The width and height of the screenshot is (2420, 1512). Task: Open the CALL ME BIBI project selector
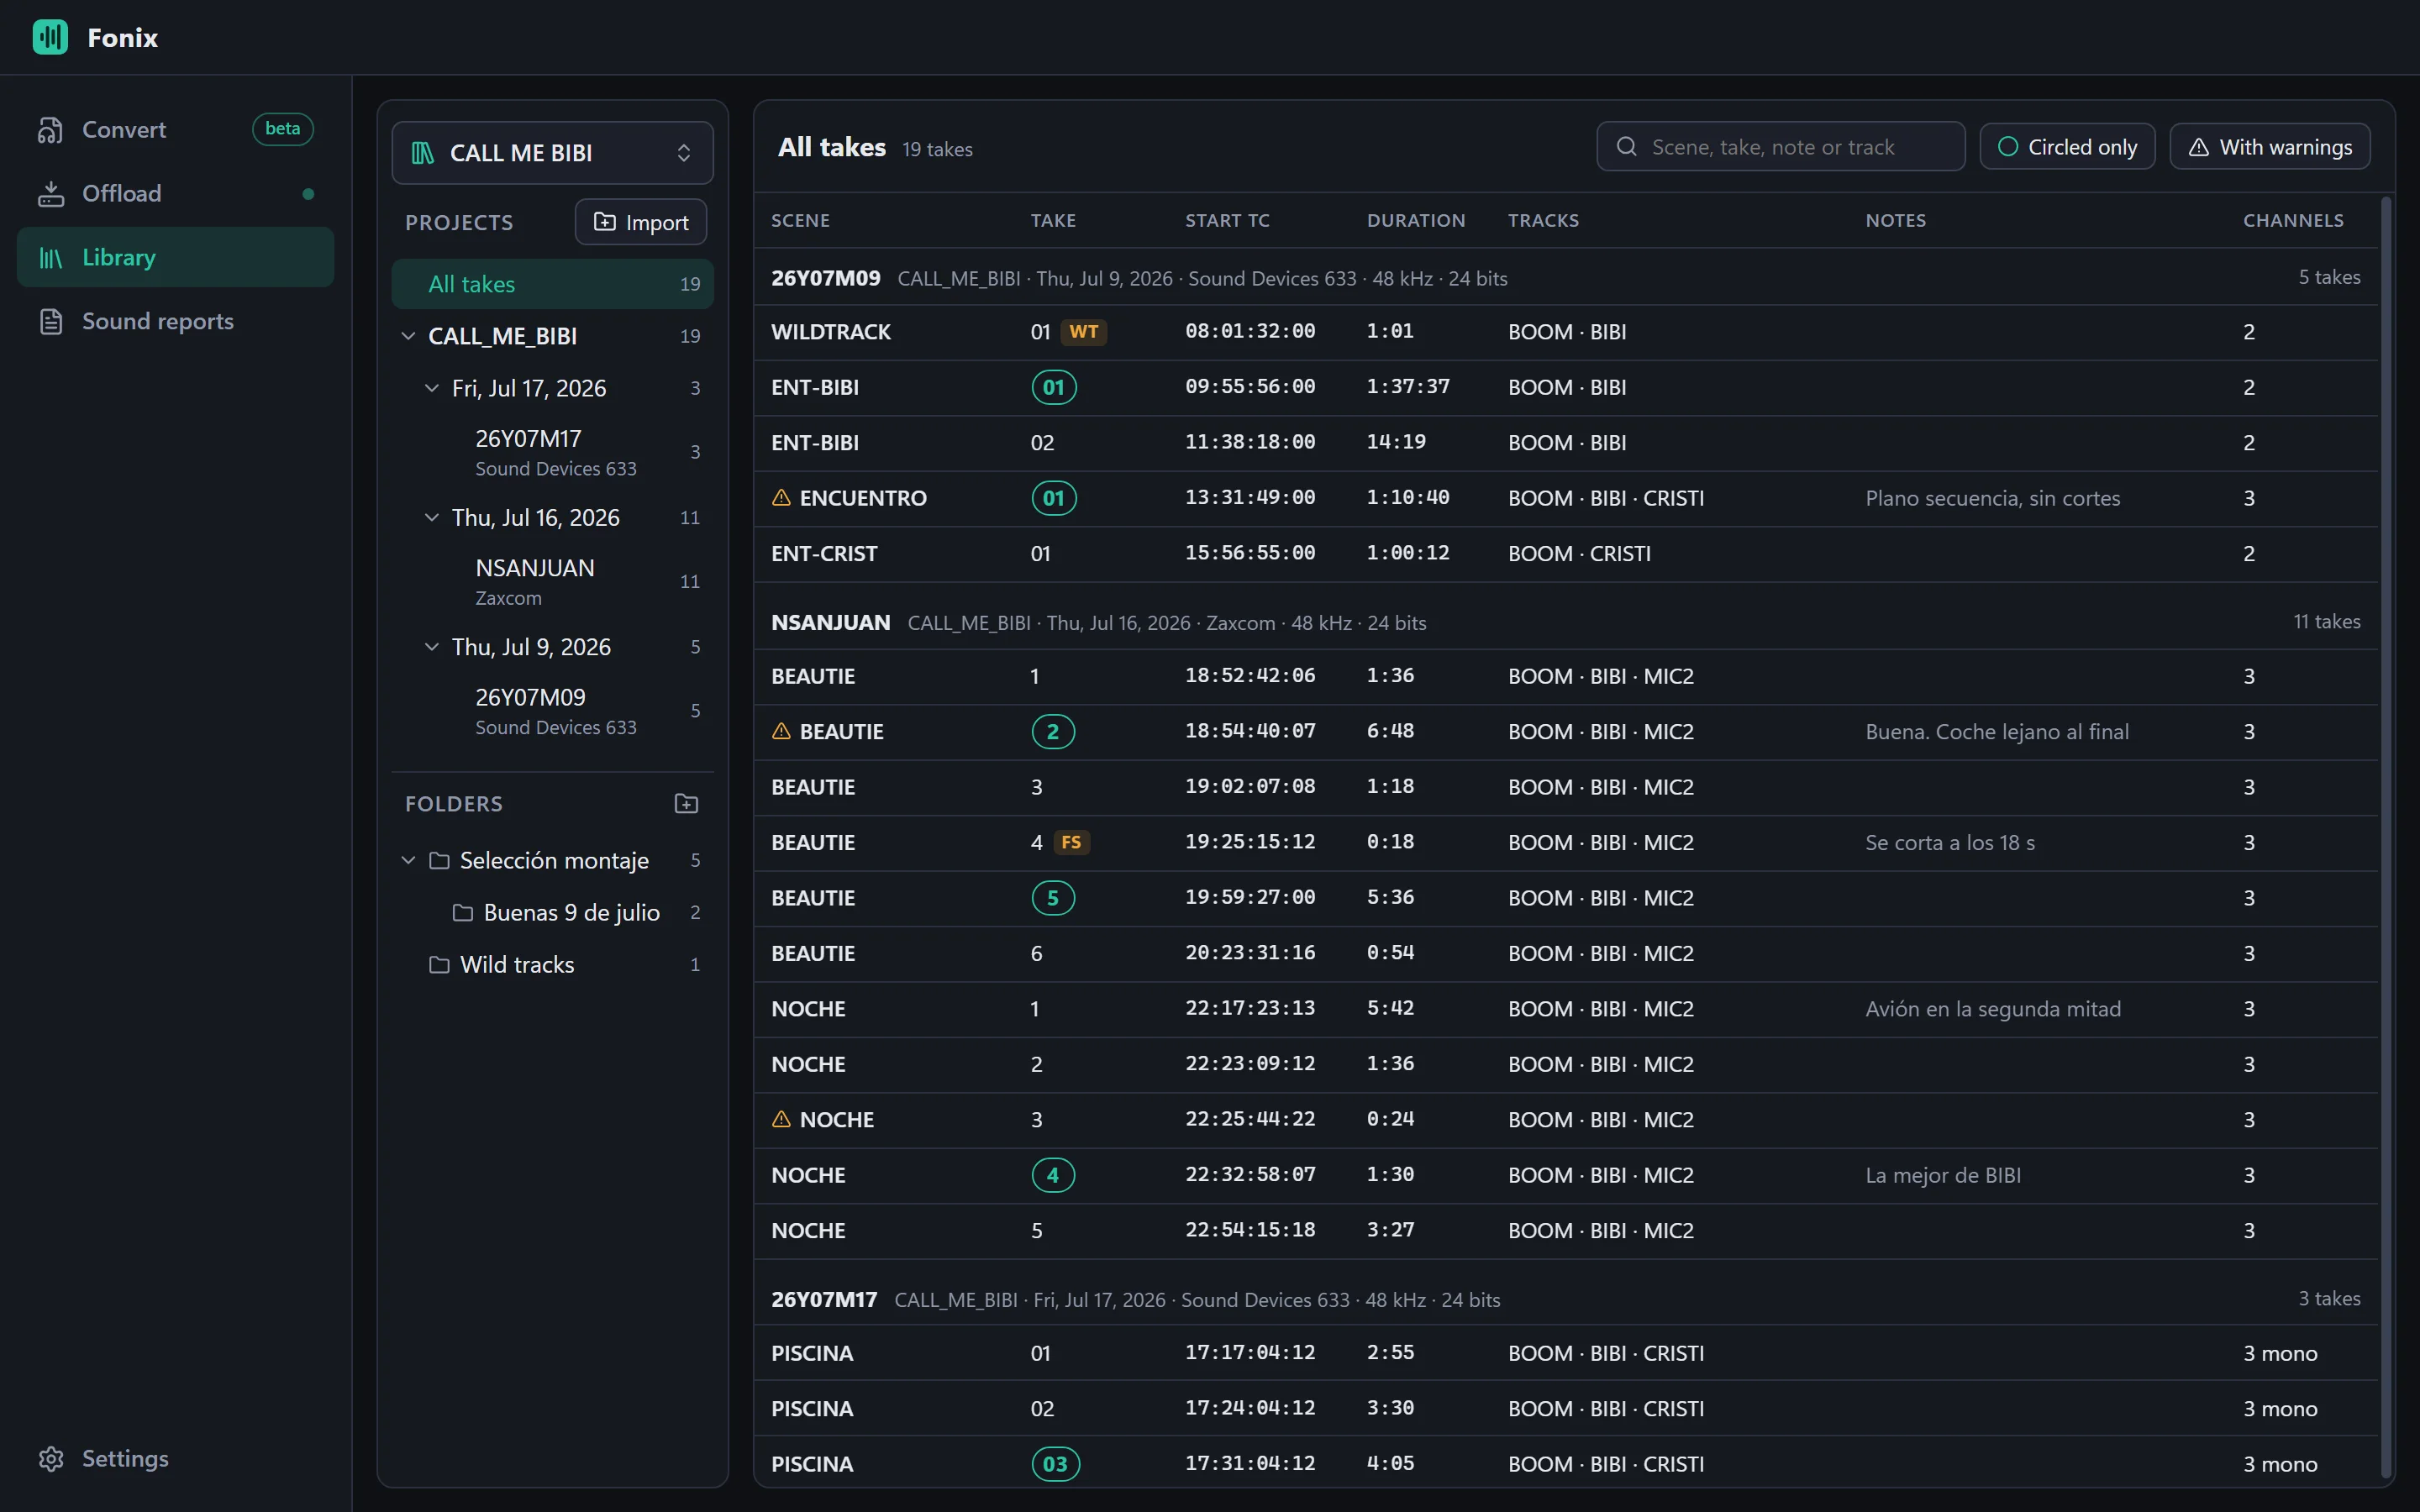(552, 153)
